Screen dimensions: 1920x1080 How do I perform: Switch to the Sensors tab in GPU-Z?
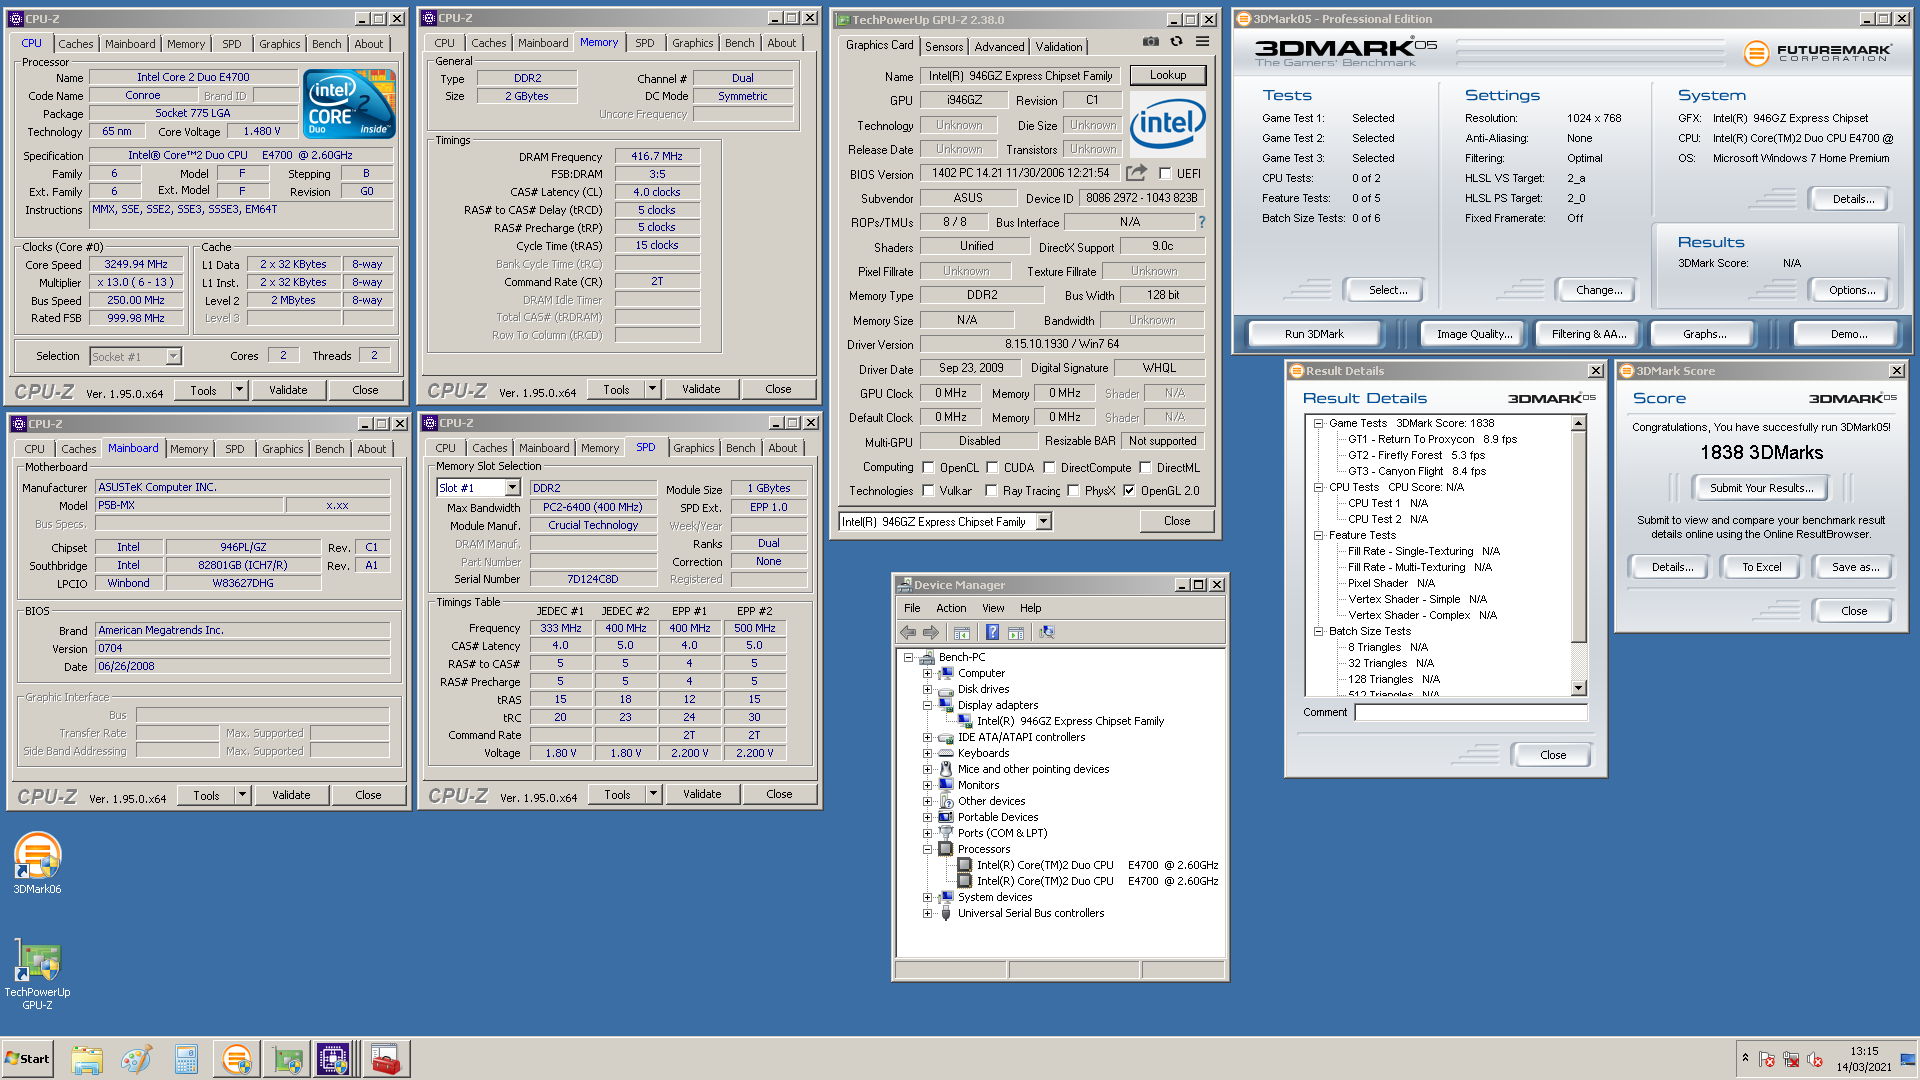(944, 46)
